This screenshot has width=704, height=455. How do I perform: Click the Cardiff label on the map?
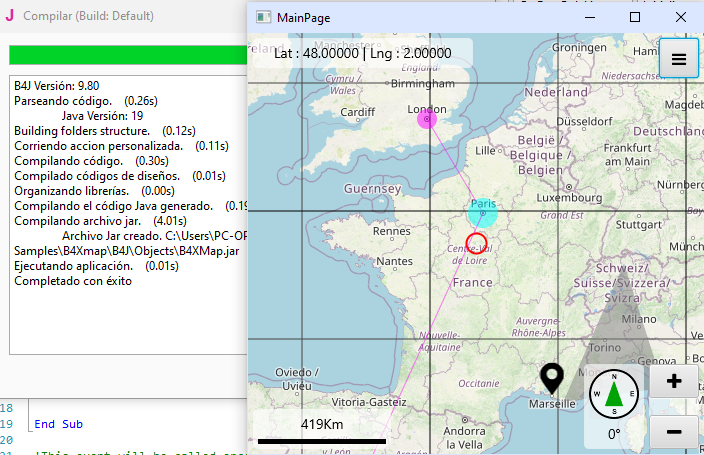pos(357,112)
